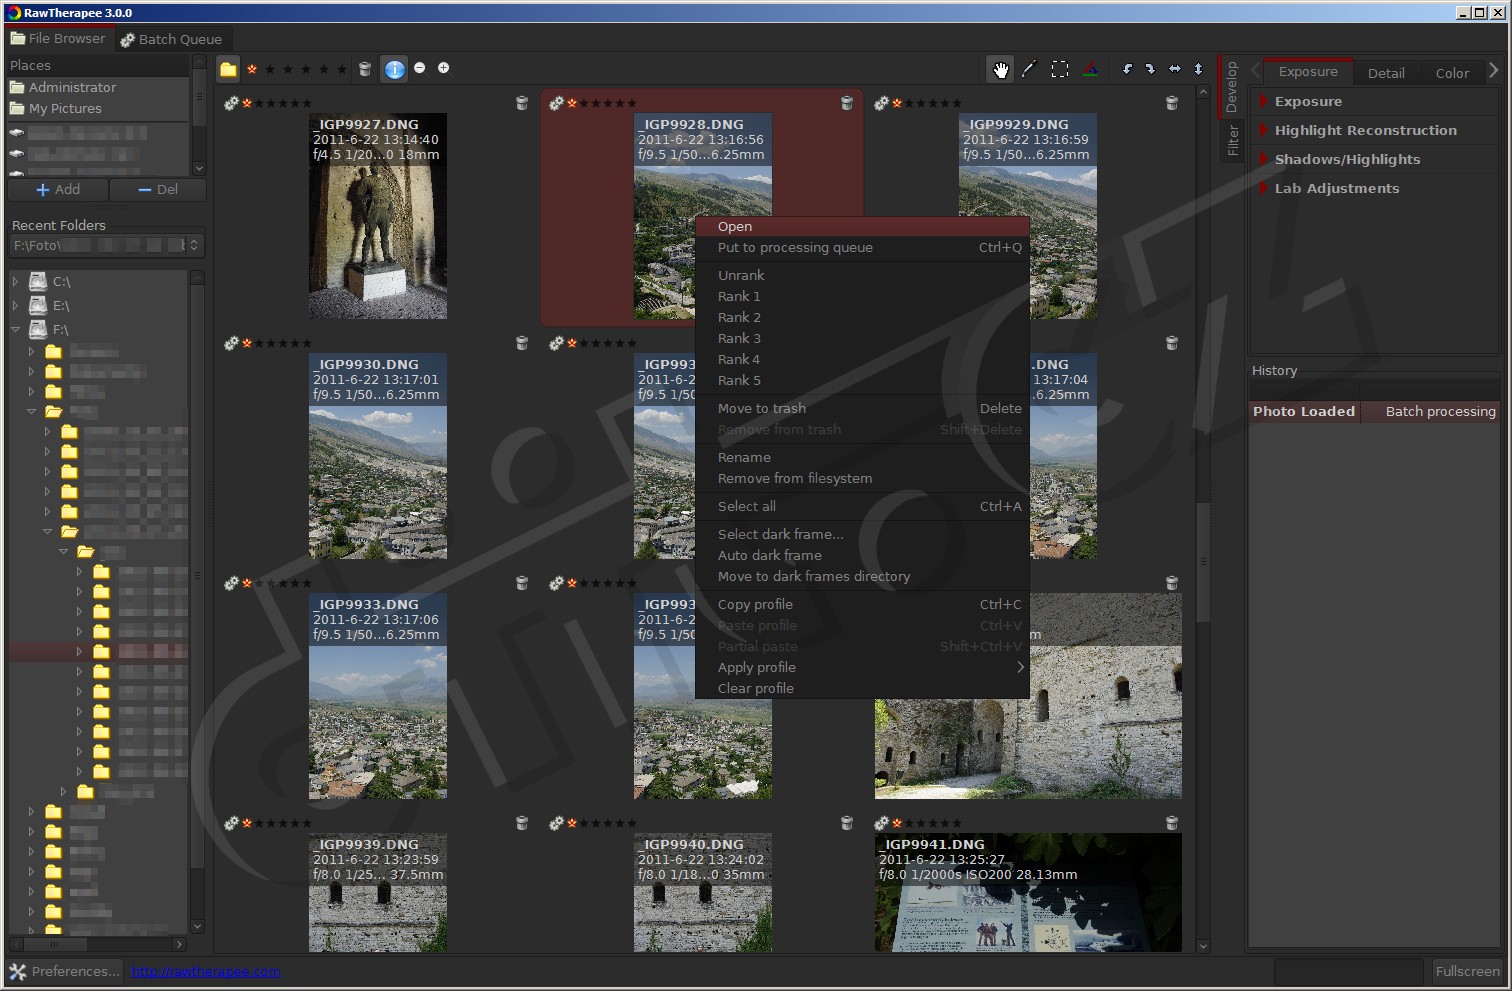Activate the crop selection tool
The height and width of the screenshot is (991, 1512).
pos(1060,69)
